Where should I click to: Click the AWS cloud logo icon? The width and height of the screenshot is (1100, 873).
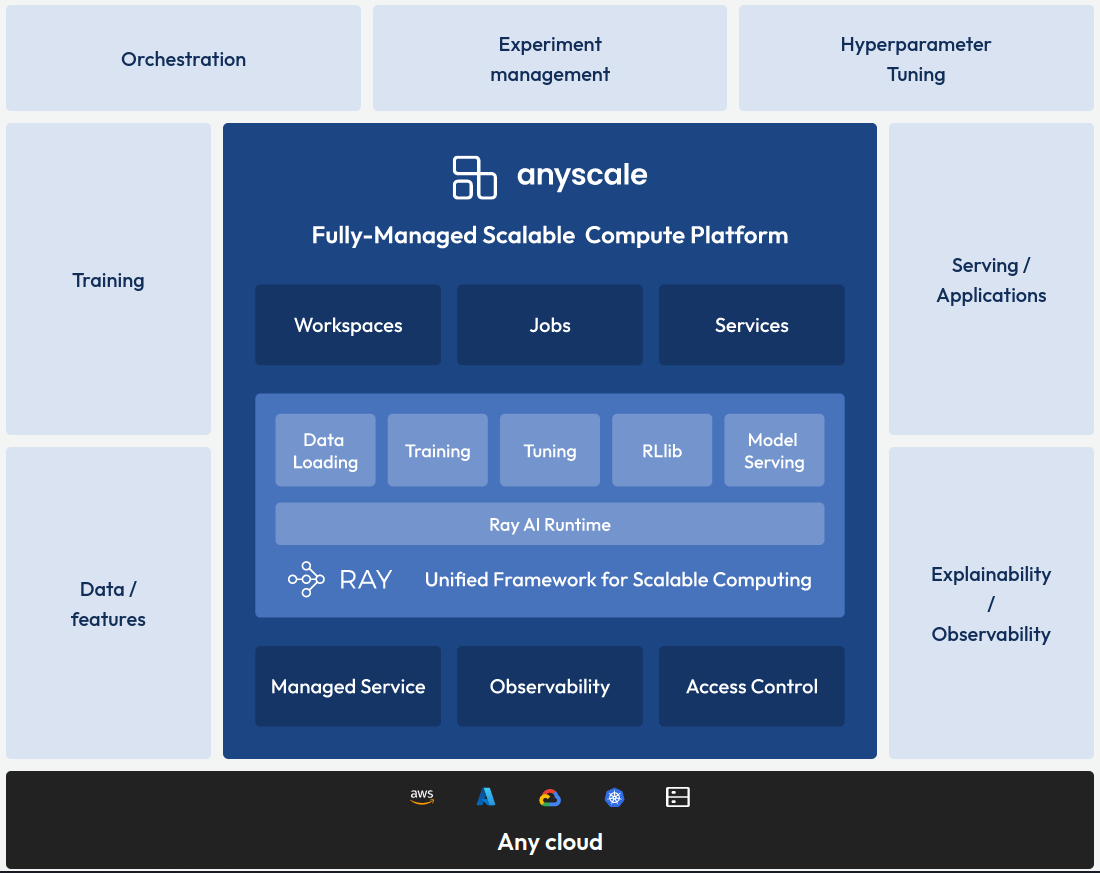pos(422,797)
